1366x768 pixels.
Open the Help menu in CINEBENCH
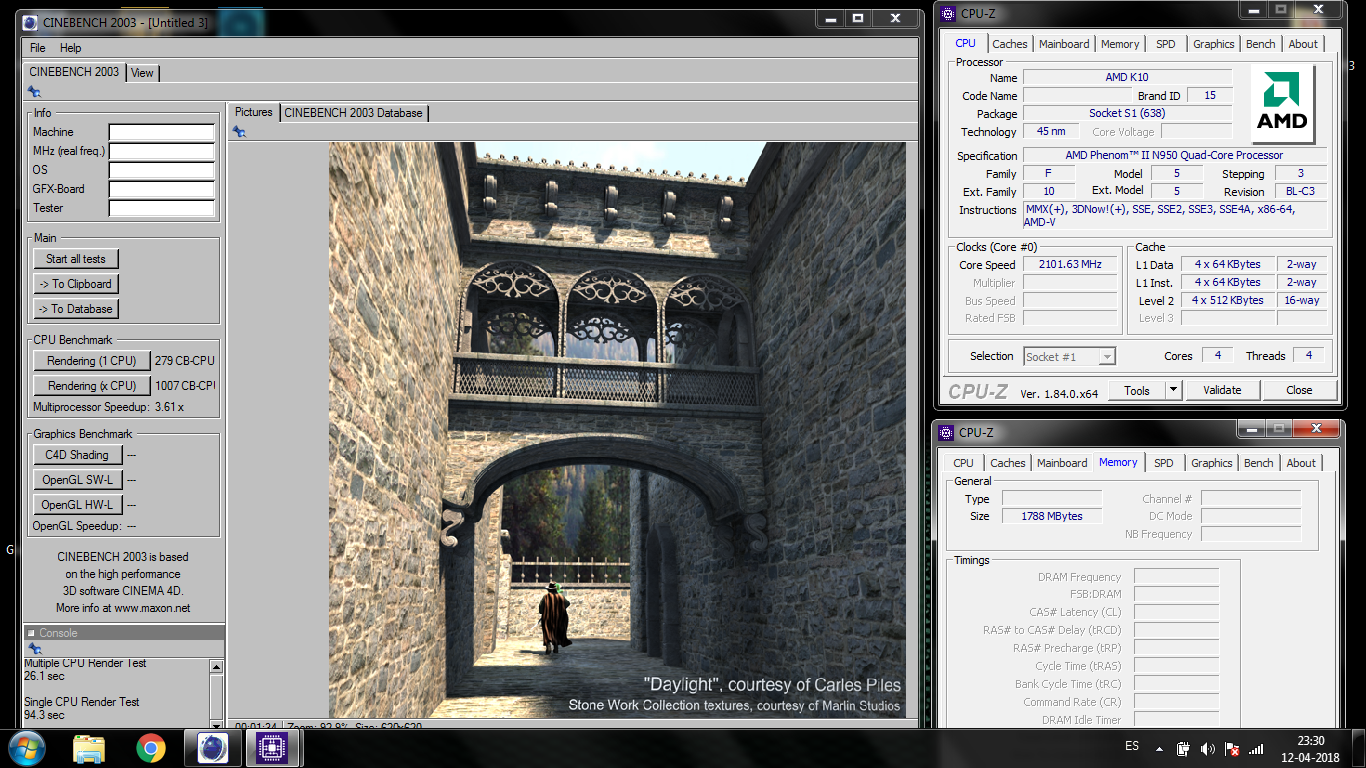(70, 48)
